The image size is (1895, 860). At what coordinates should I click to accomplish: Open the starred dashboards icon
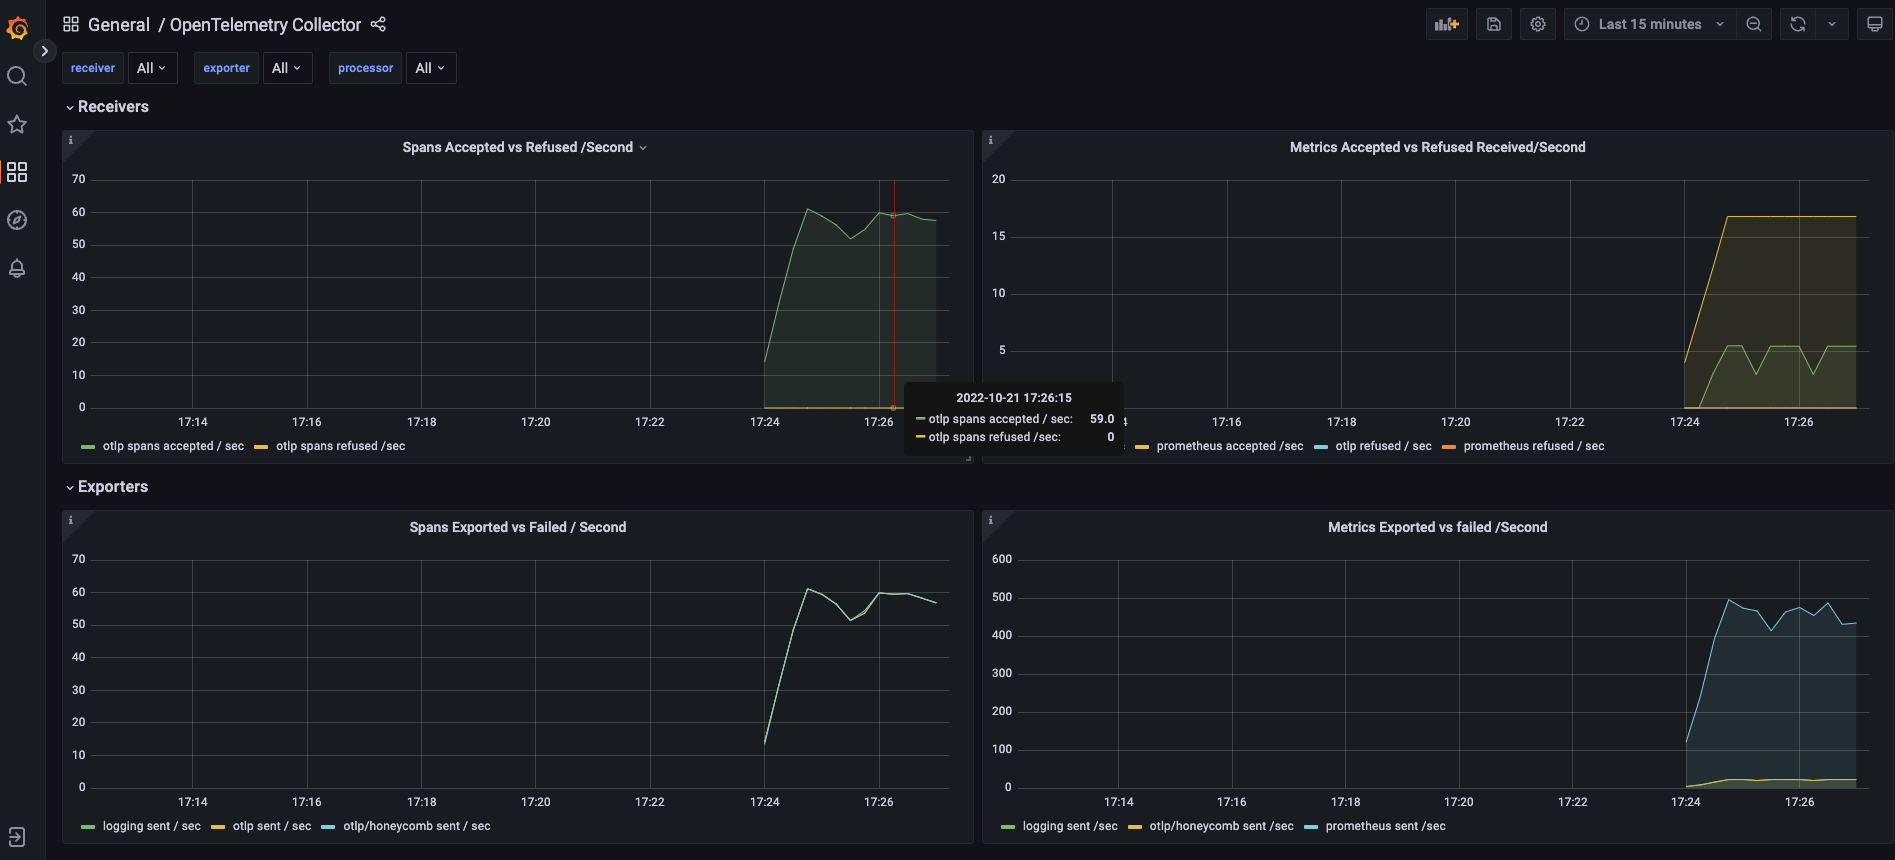coord(17,124)
